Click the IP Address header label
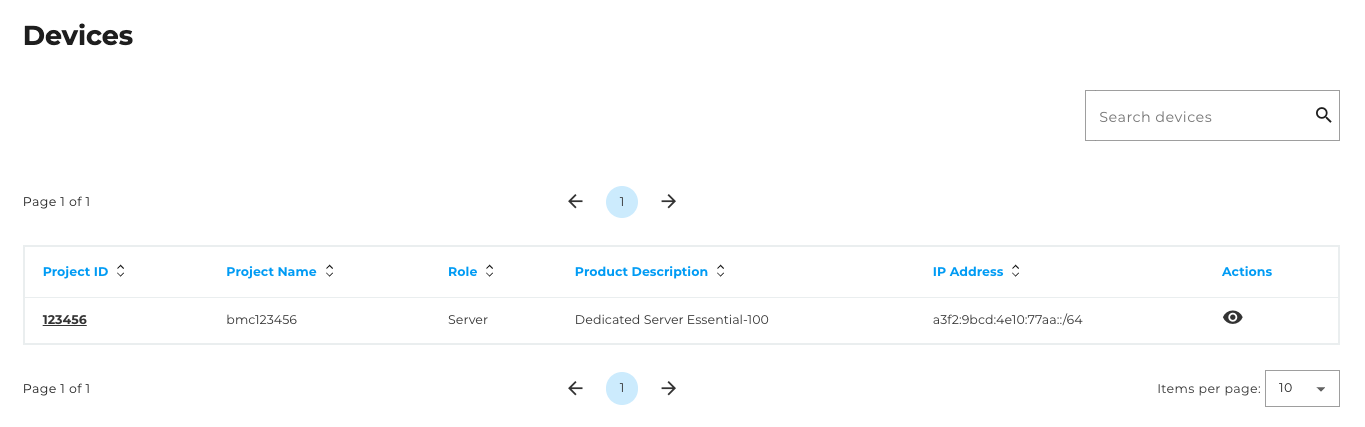The image size is (1365, 427). pyautogui.click(x=967, y=271)
